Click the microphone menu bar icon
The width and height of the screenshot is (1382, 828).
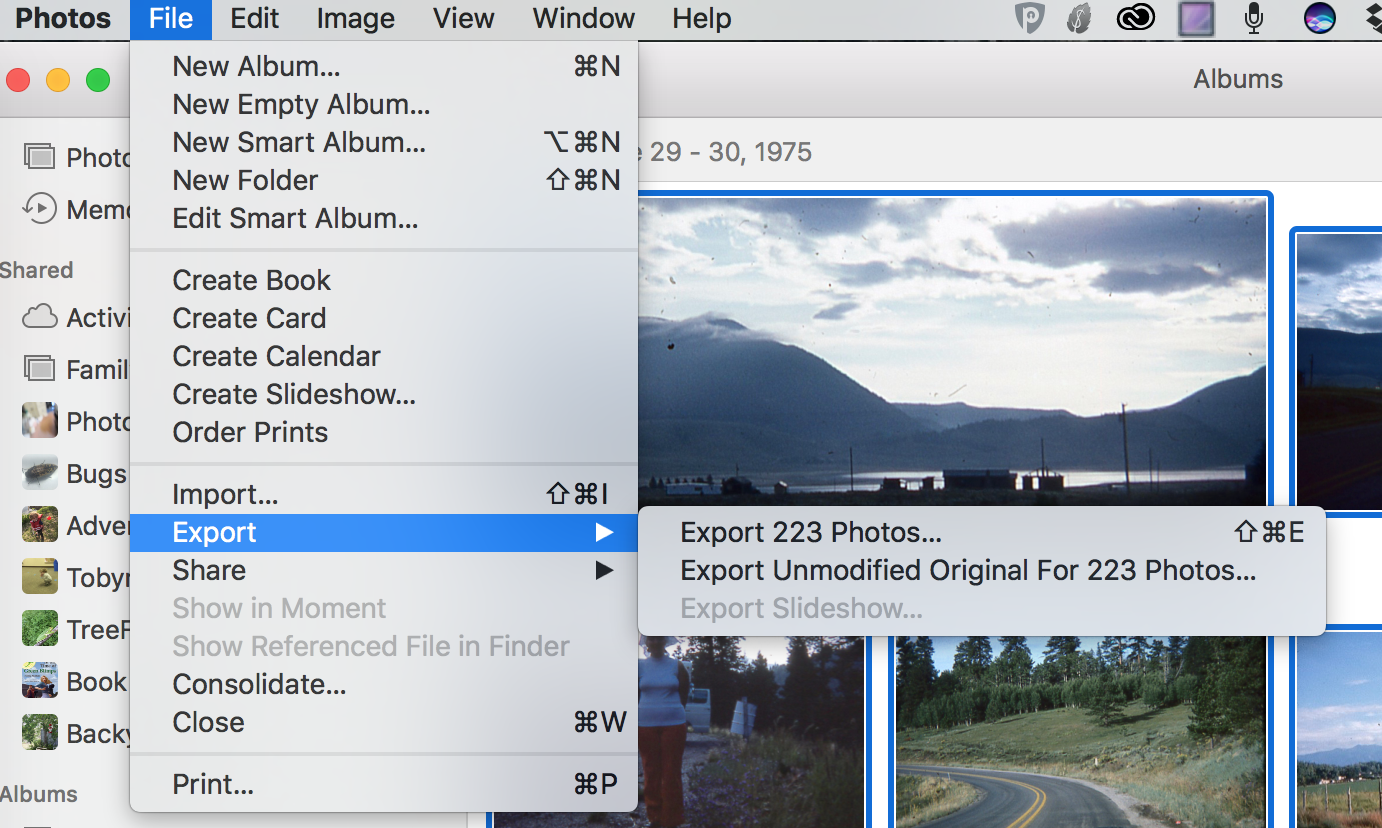pos(1254,18)
